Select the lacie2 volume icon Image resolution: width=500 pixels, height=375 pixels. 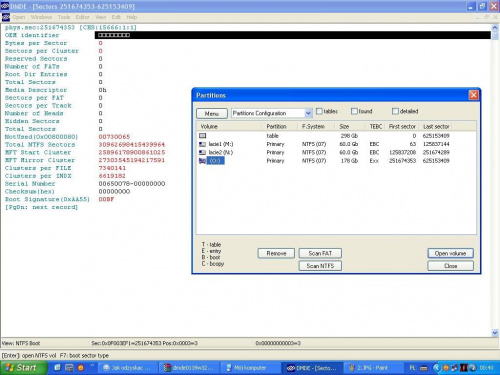202,152
